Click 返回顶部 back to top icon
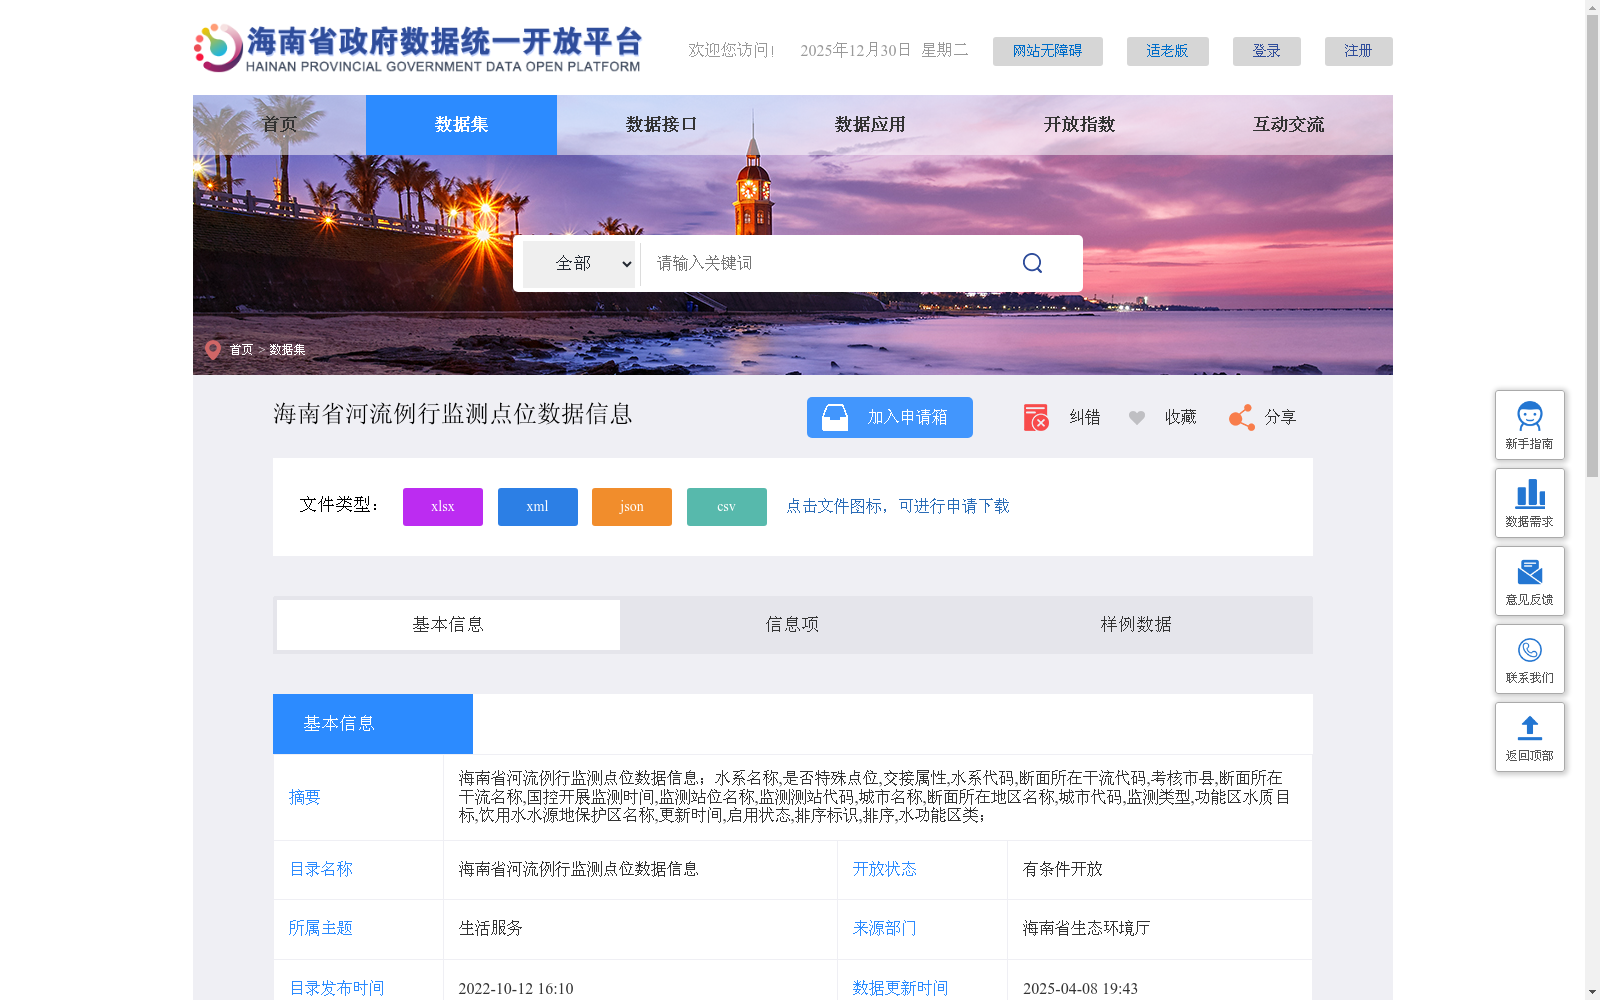The width and height of the screenshot is (1600, 1000). [1530, 737]
